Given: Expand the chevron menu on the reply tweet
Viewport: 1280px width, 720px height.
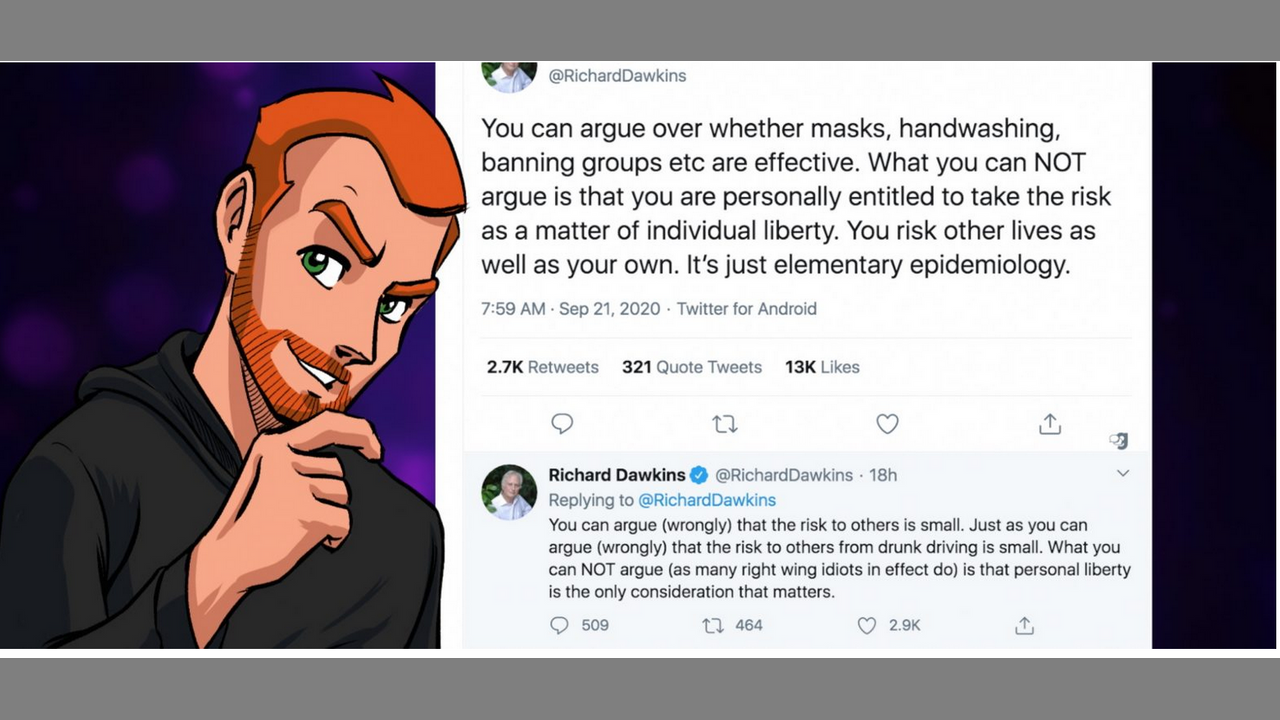Looking at the screenshot, I should (x=1123, y=473).
